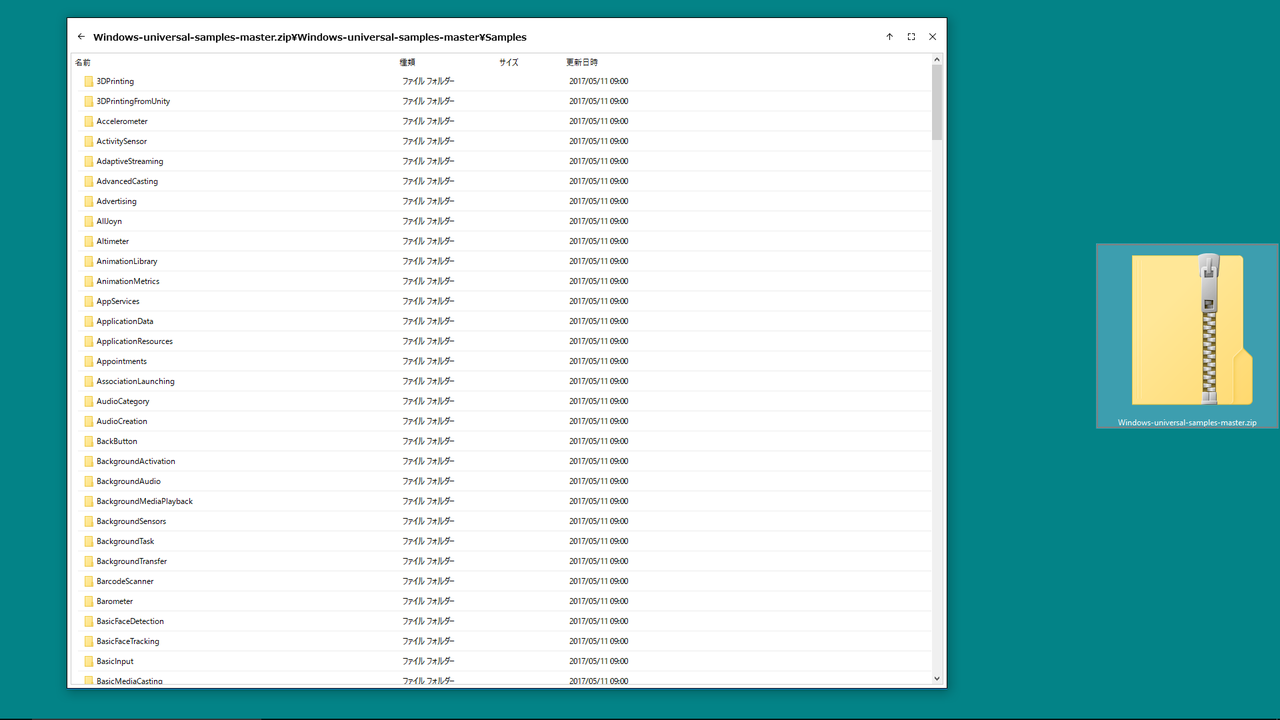Select the 3DPrinting folder icon

coord(89,81)
